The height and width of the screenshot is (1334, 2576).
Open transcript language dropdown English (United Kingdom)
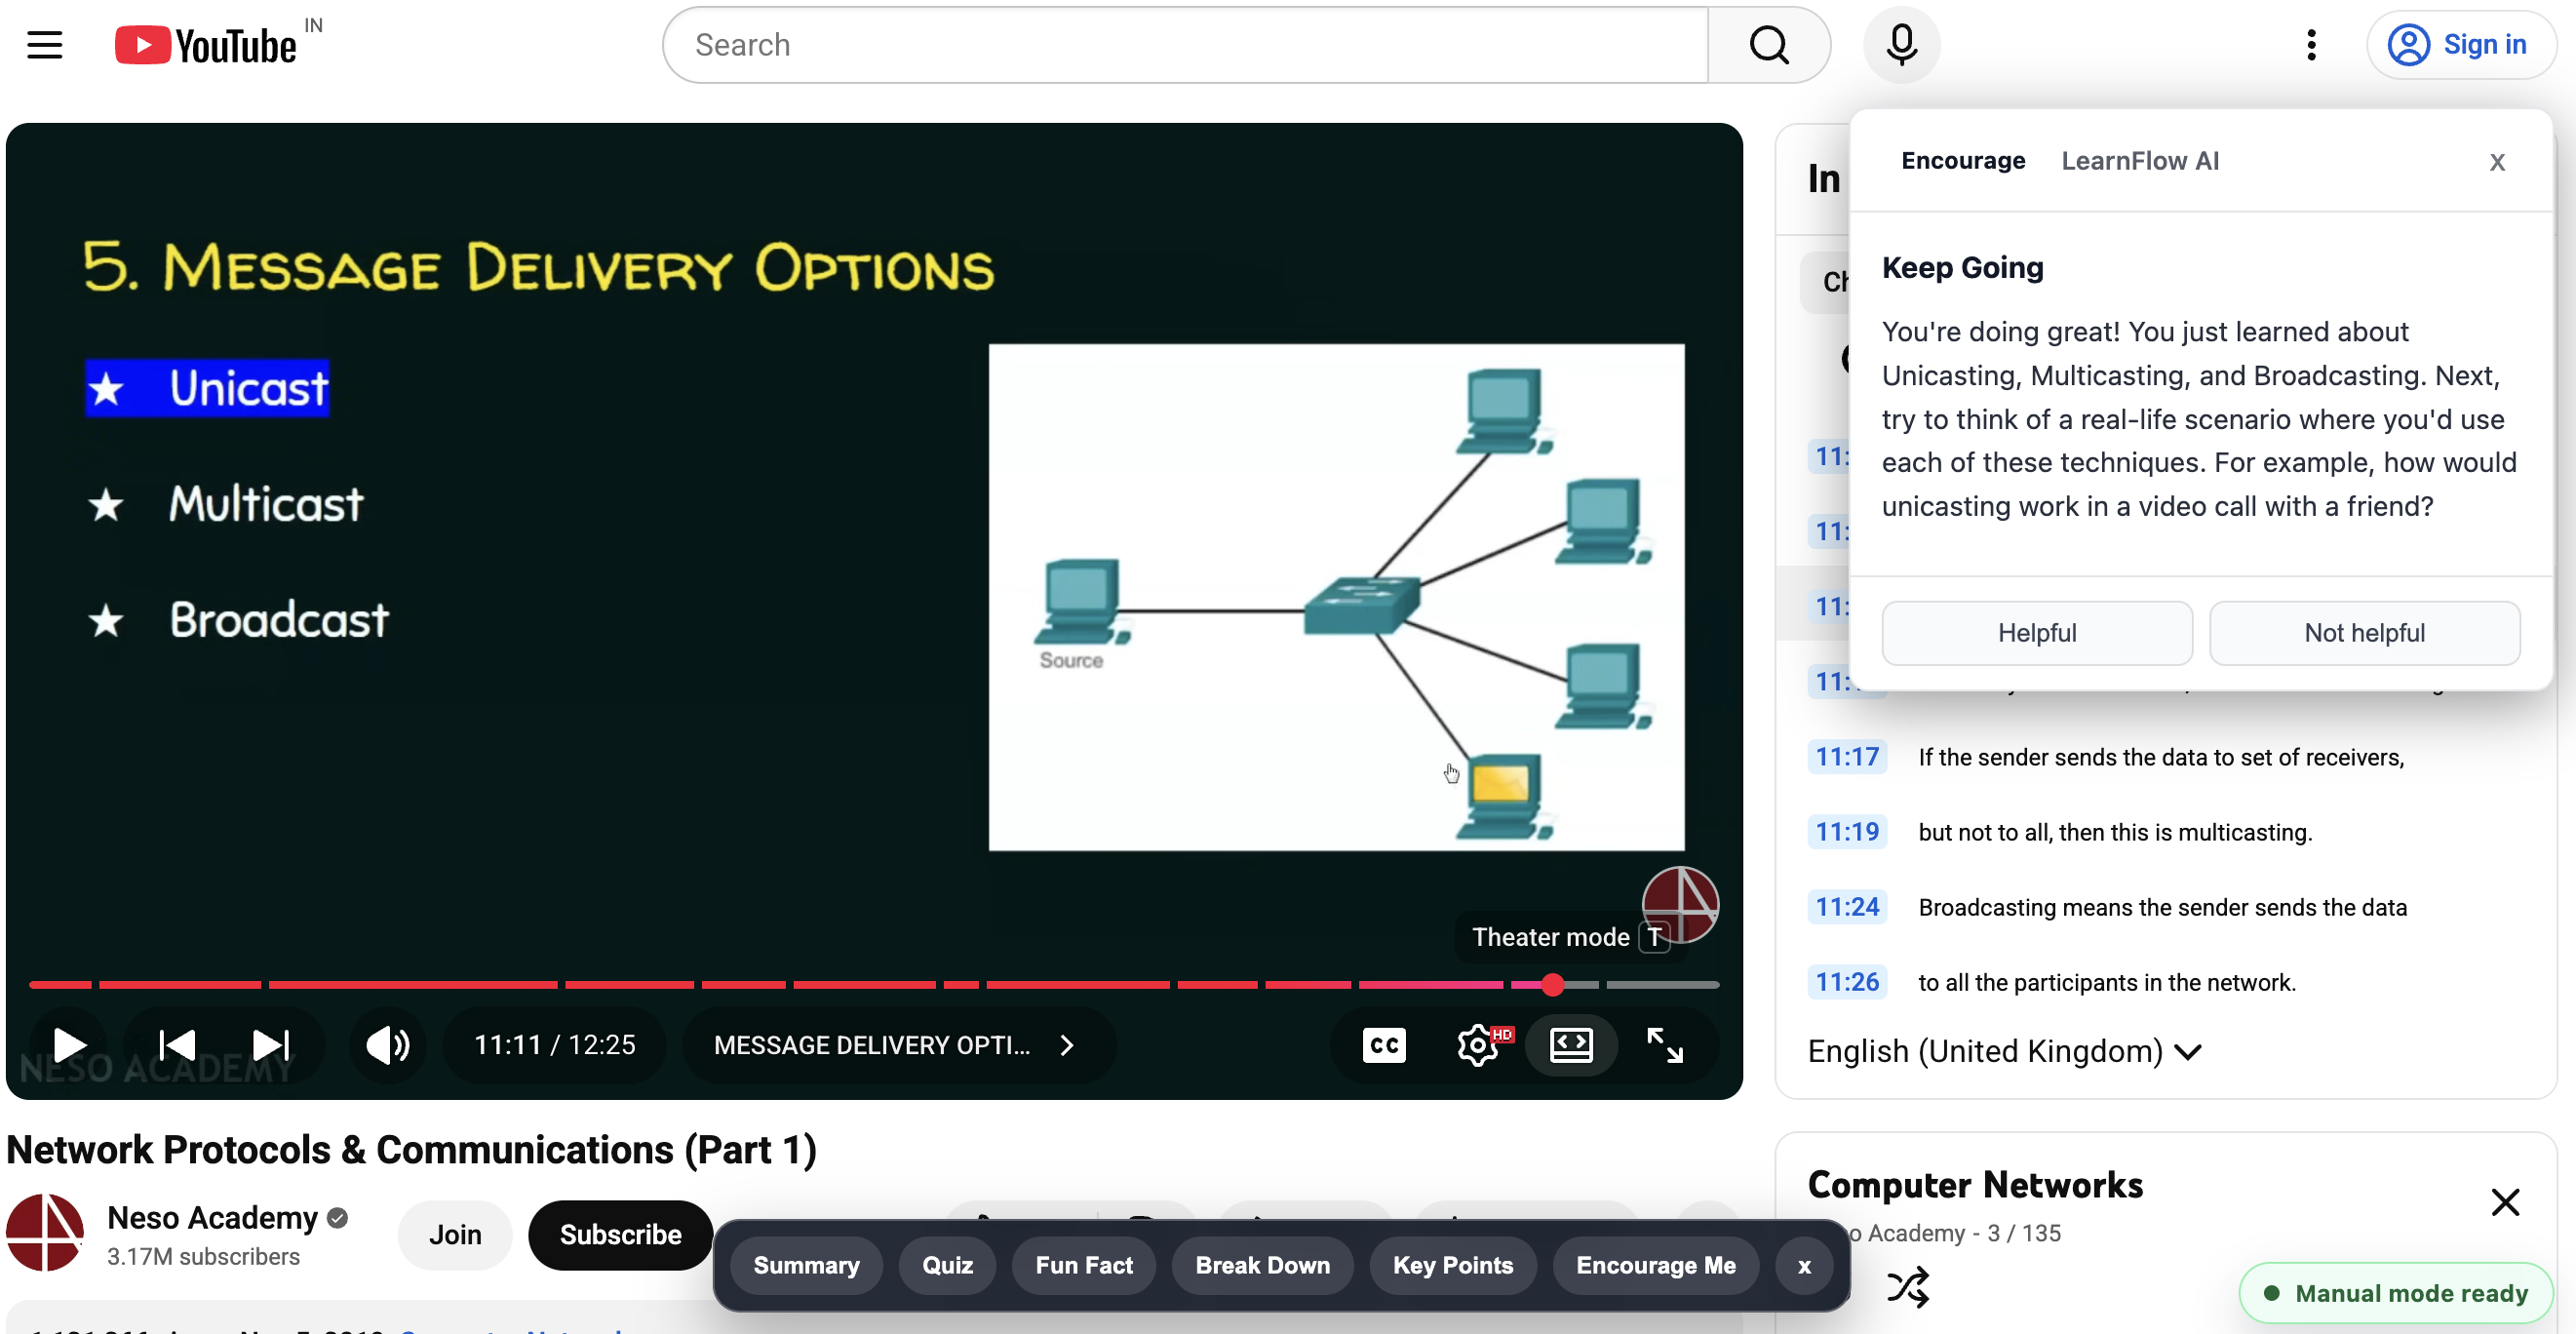(x=2004, y=1051)
